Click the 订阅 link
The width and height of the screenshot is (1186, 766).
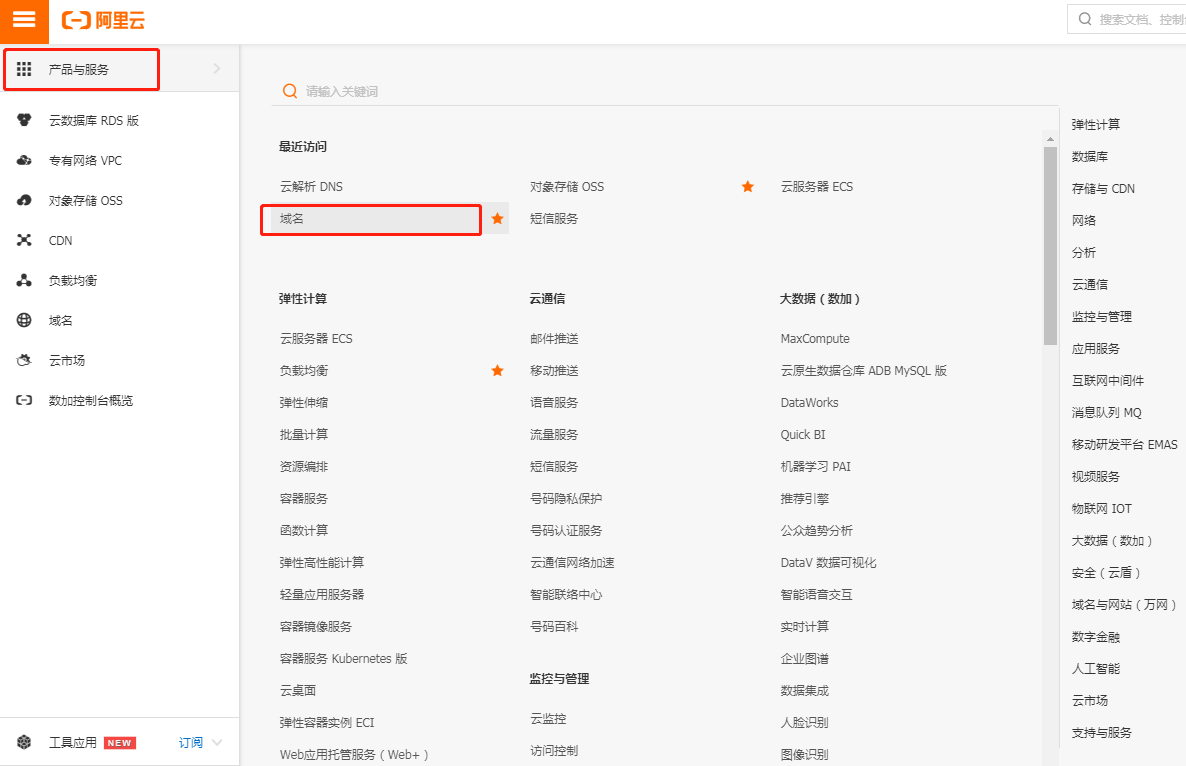tap(191, 742)
